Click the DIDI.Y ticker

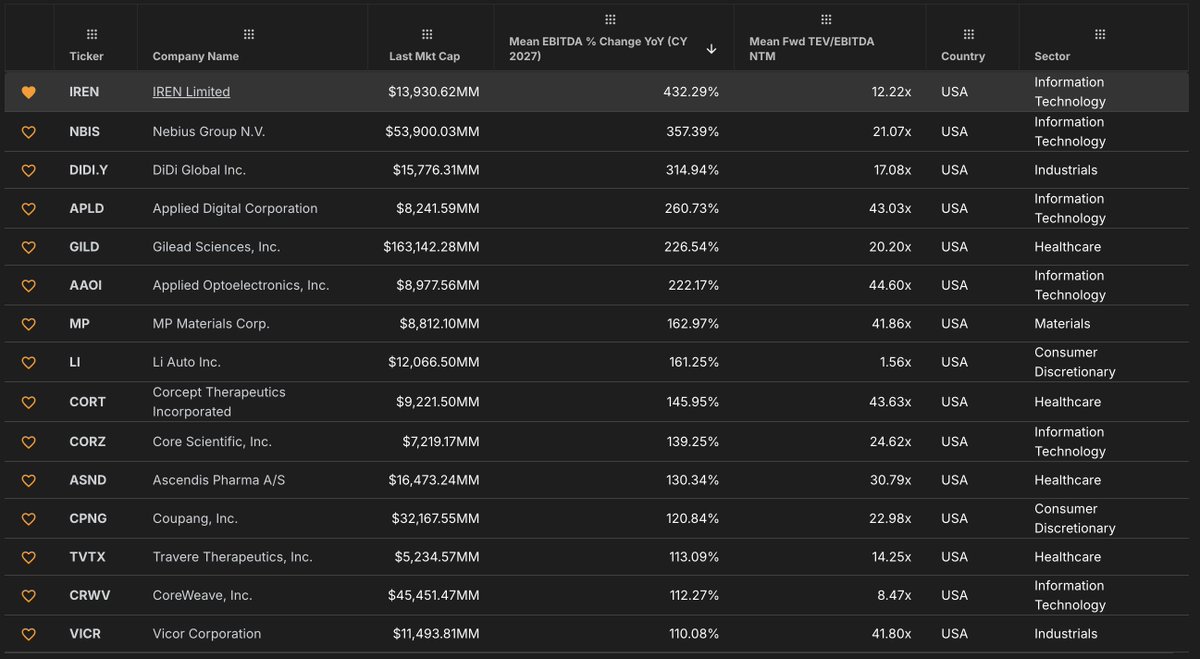click(x=88, y=170)
